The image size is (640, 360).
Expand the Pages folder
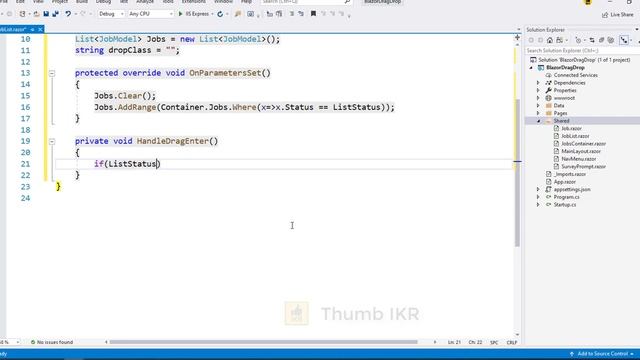(x=538, y=113)
